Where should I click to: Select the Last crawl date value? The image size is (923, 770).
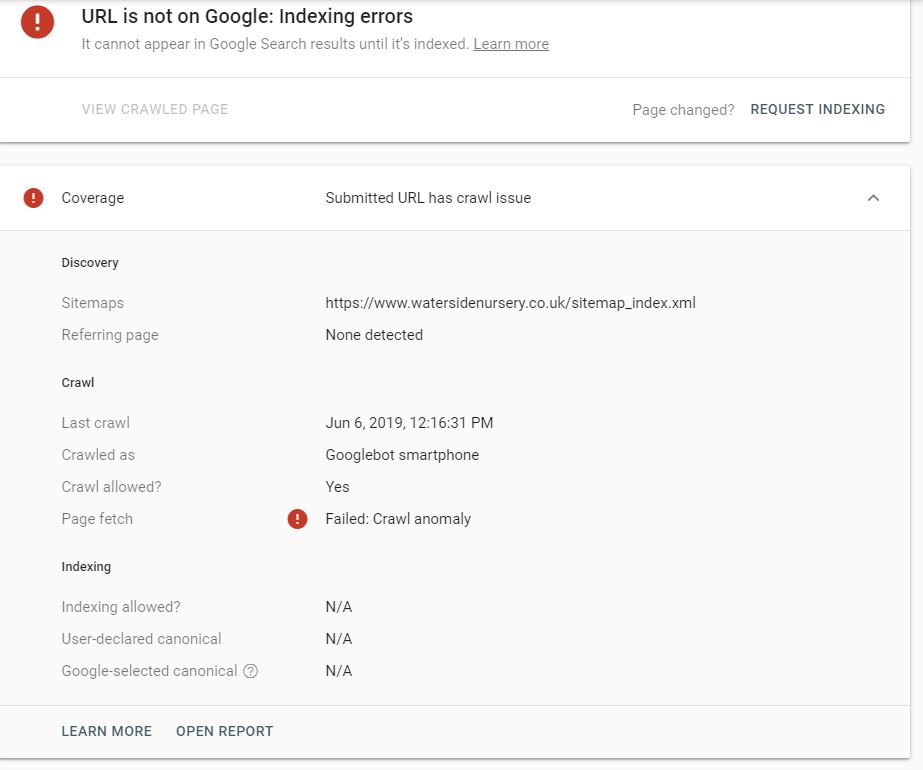coord(408,422)
